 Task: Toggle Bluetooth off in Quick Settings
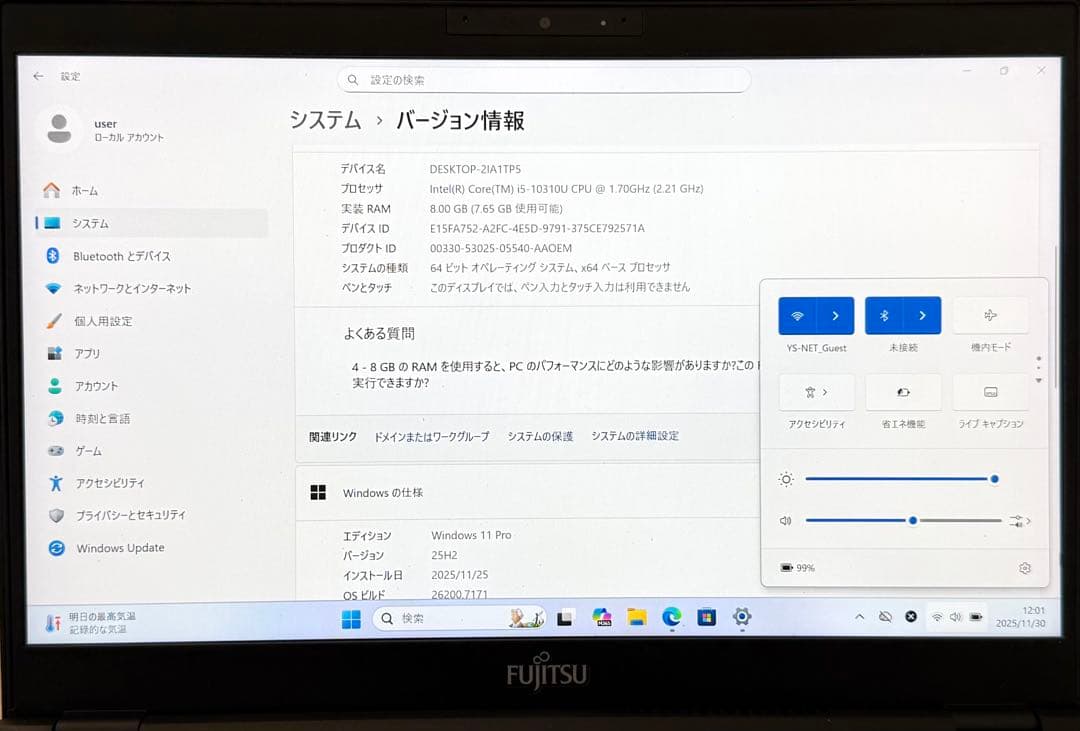coord(884,315)
